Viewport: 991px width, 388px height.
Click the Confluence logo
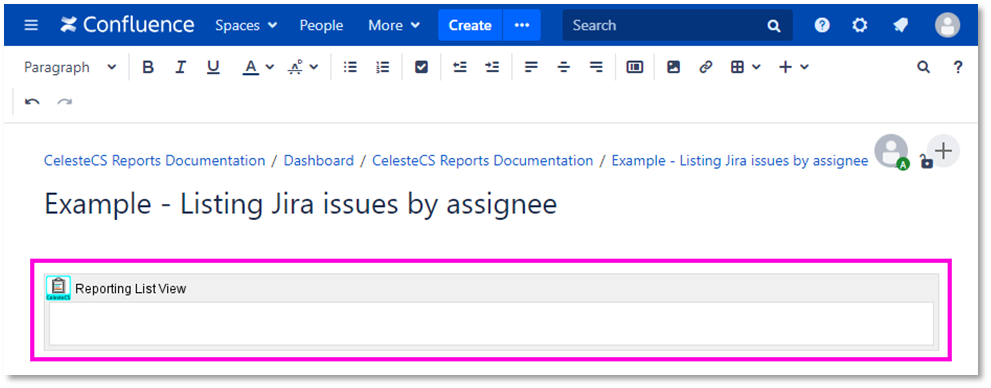tap(127, 25)
